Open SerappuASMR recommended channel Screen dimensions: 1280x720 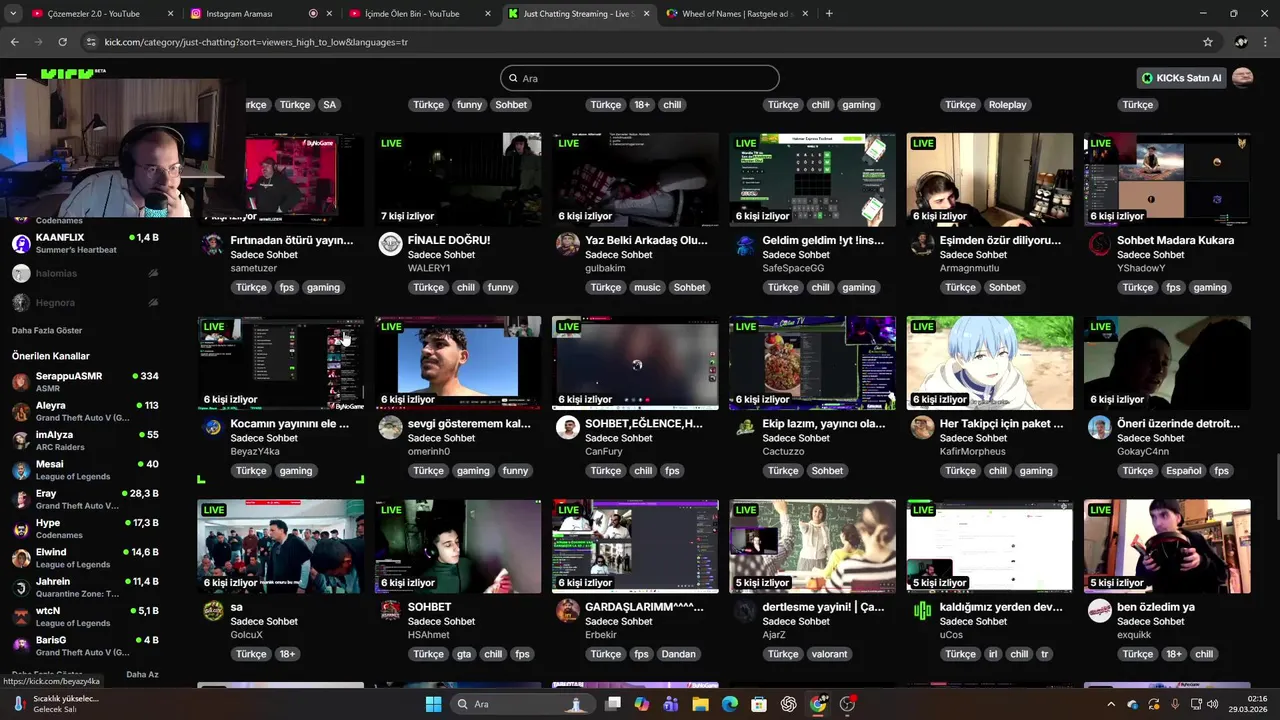click(x=85, y=382)
